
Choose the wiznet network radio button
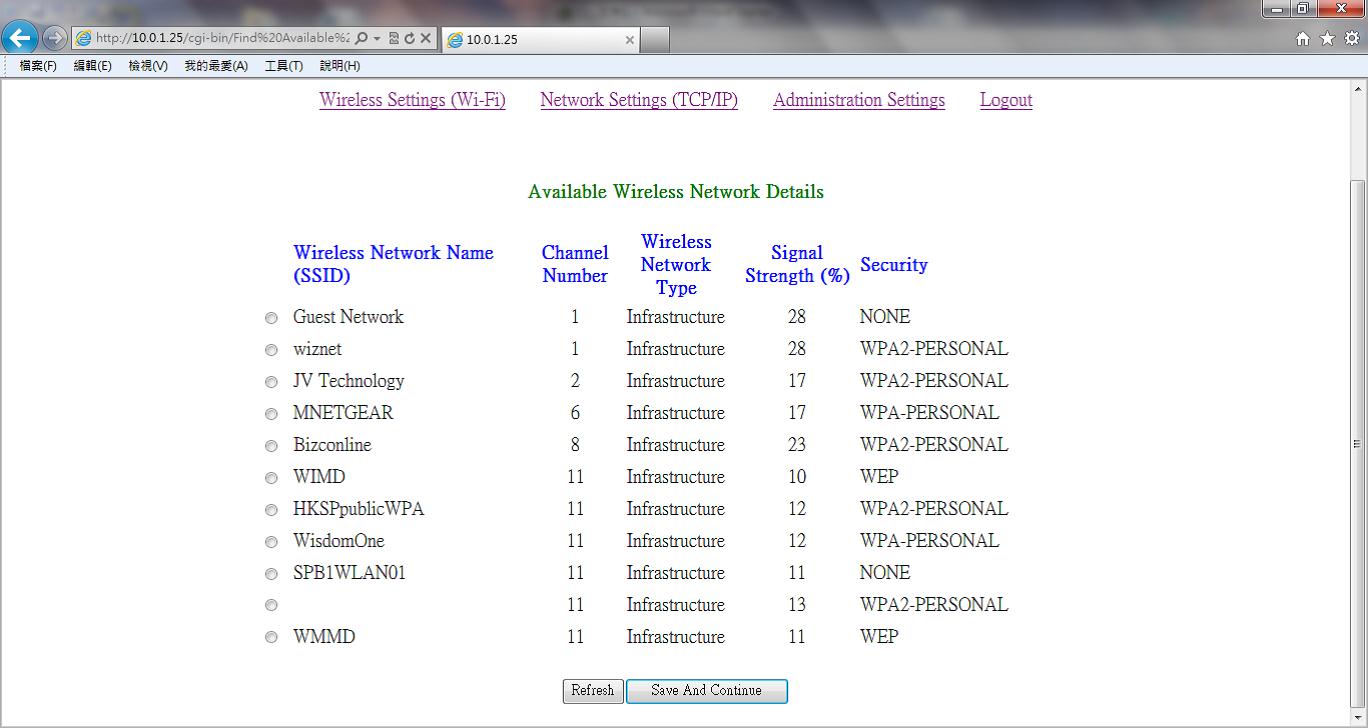coord(271,350)
